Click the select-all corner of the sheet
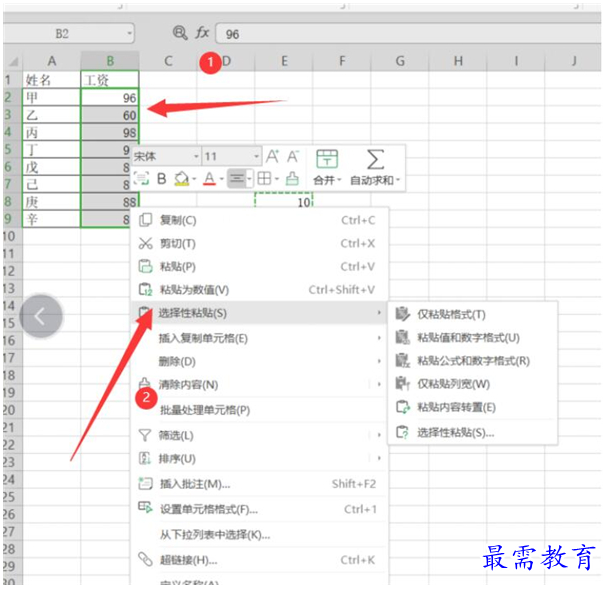The height and width of the screenshot is (589, 604). point(13,61)
